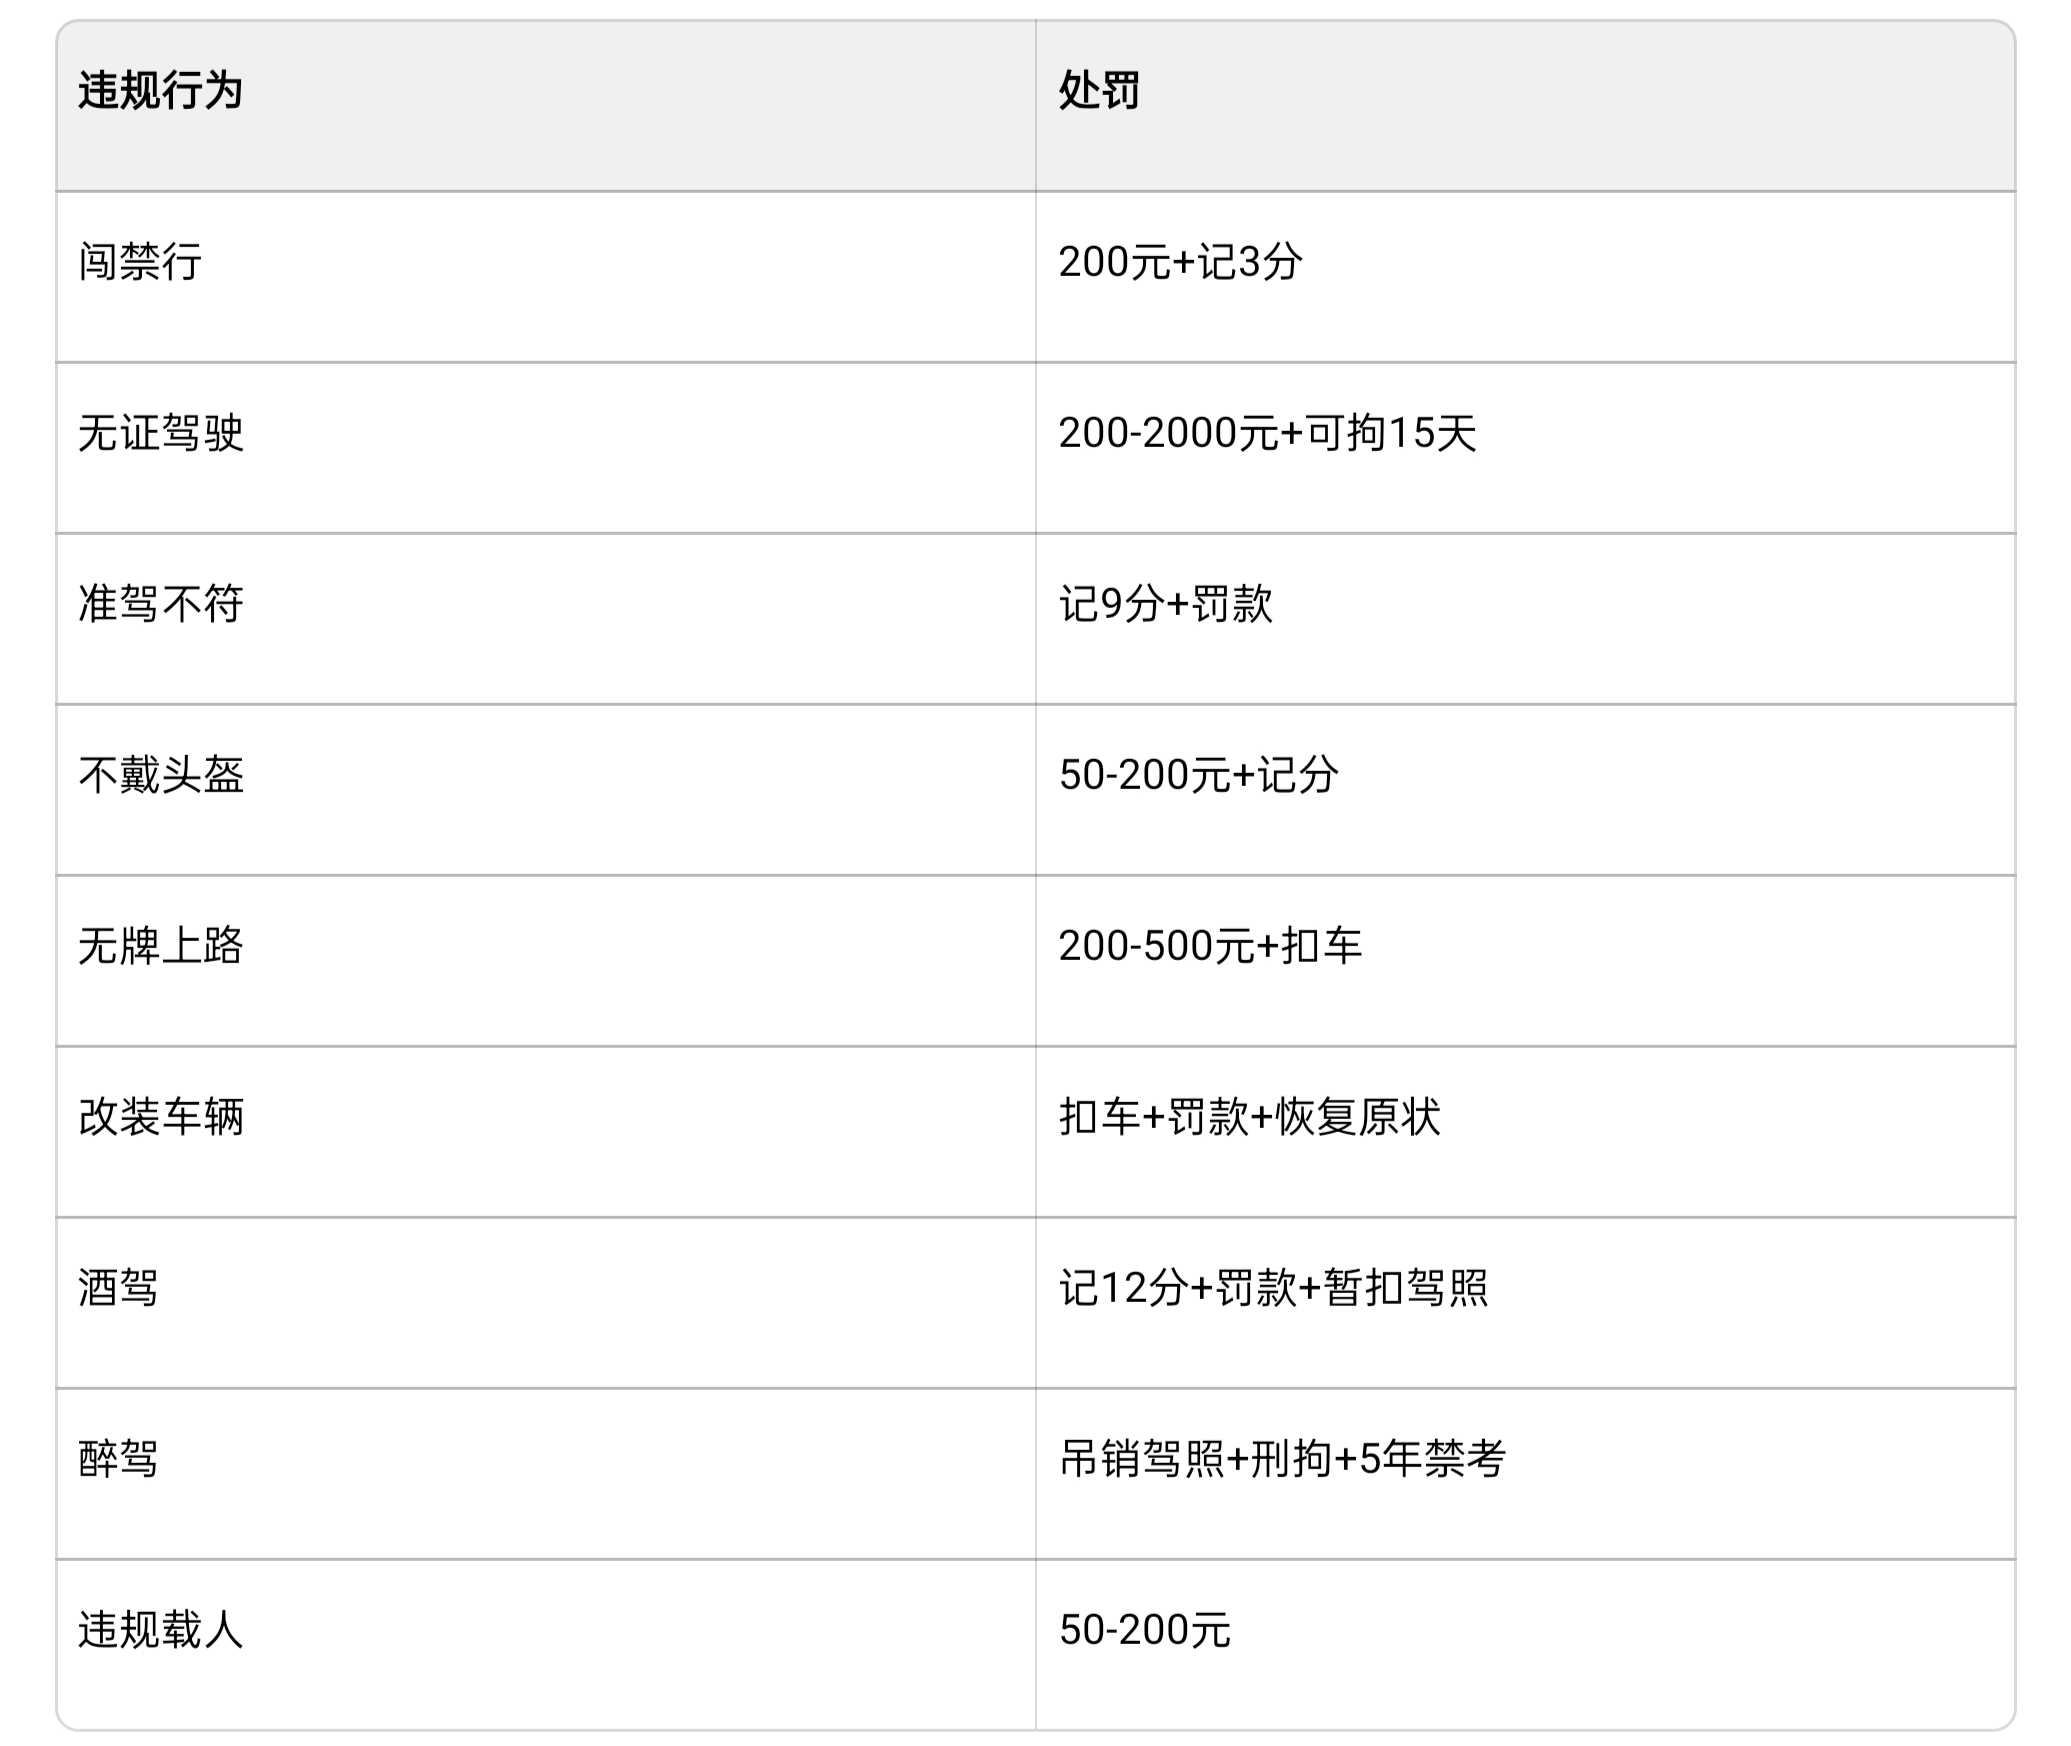
Task: Select the 改装车辆 violation cell
Action: [x=161, y=1118]
